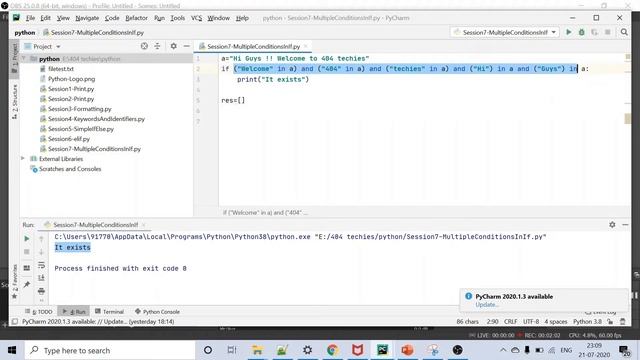Click the Stop icon in the top toolbar

pos(608,32)
